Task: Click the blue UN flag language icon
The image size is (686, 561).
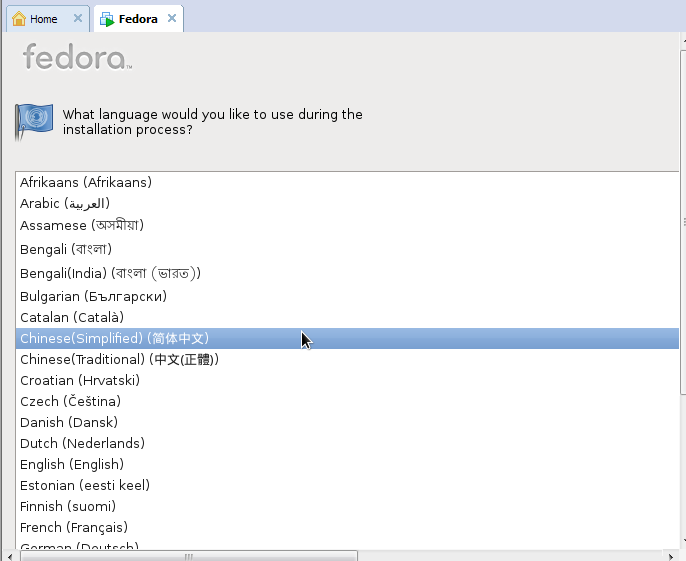Action: (34, 122)
